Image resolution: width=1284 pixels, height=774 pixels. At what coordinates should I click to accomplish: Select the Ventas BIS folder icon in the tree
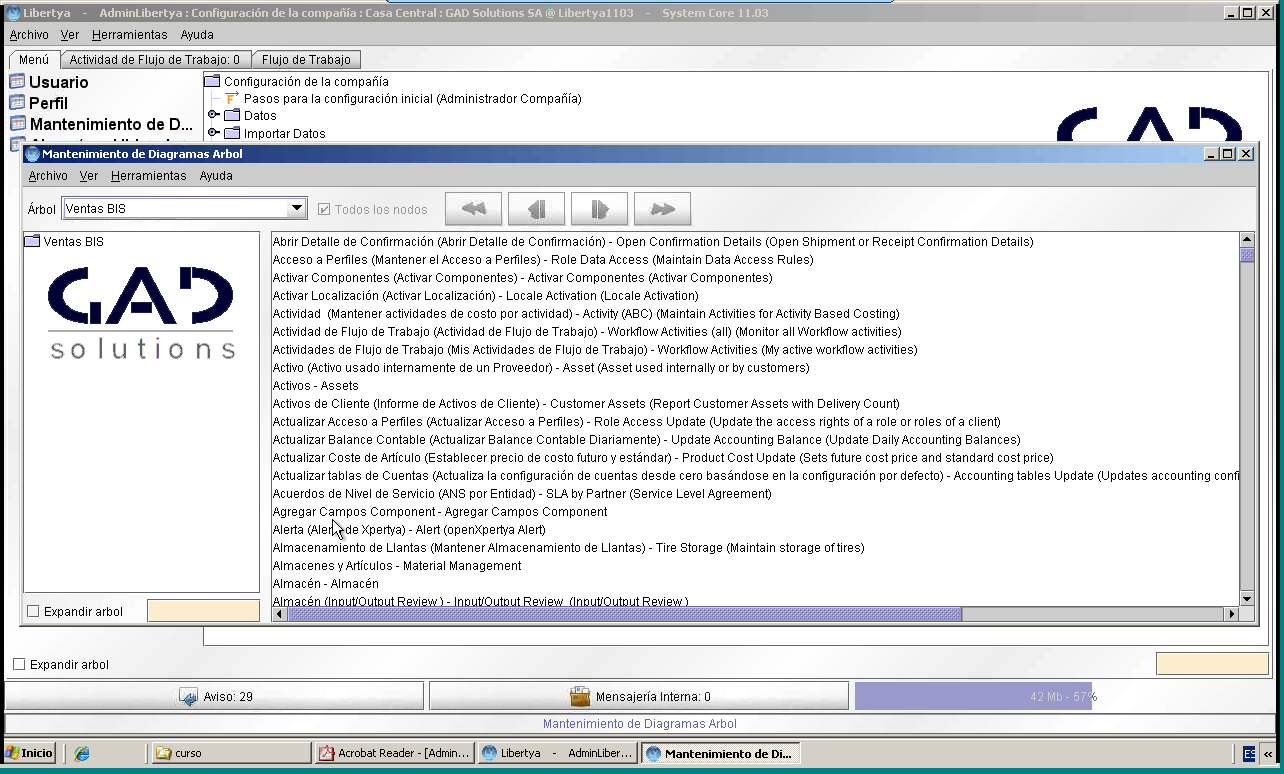click(32, 241)
